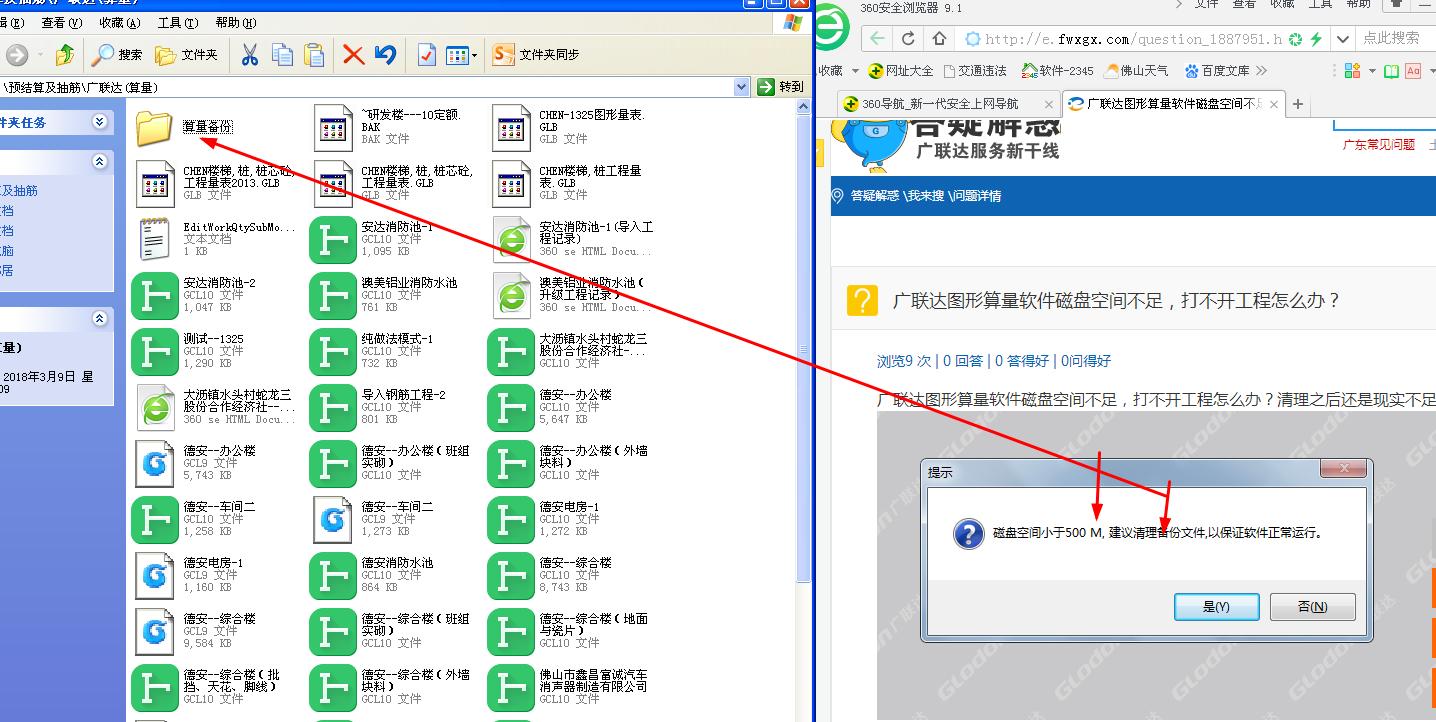The height and width of the screenshot is (722, 1436).
Task: Click the Properties checkmark toolbar icon
Action: (427, 54)
